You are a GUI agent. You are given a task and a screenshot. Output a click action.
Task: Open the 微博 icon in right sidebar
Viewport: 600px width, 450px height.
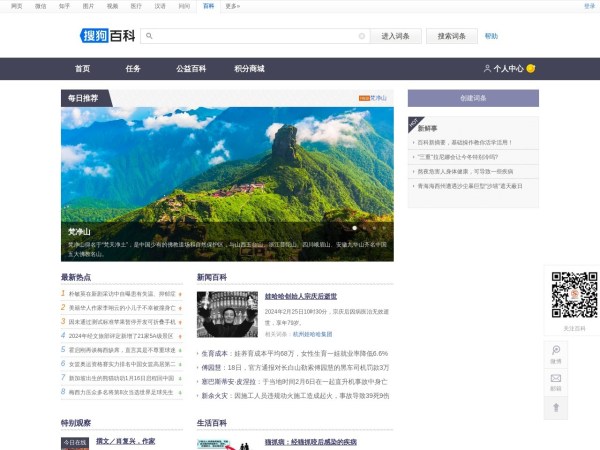pos(556,351)
